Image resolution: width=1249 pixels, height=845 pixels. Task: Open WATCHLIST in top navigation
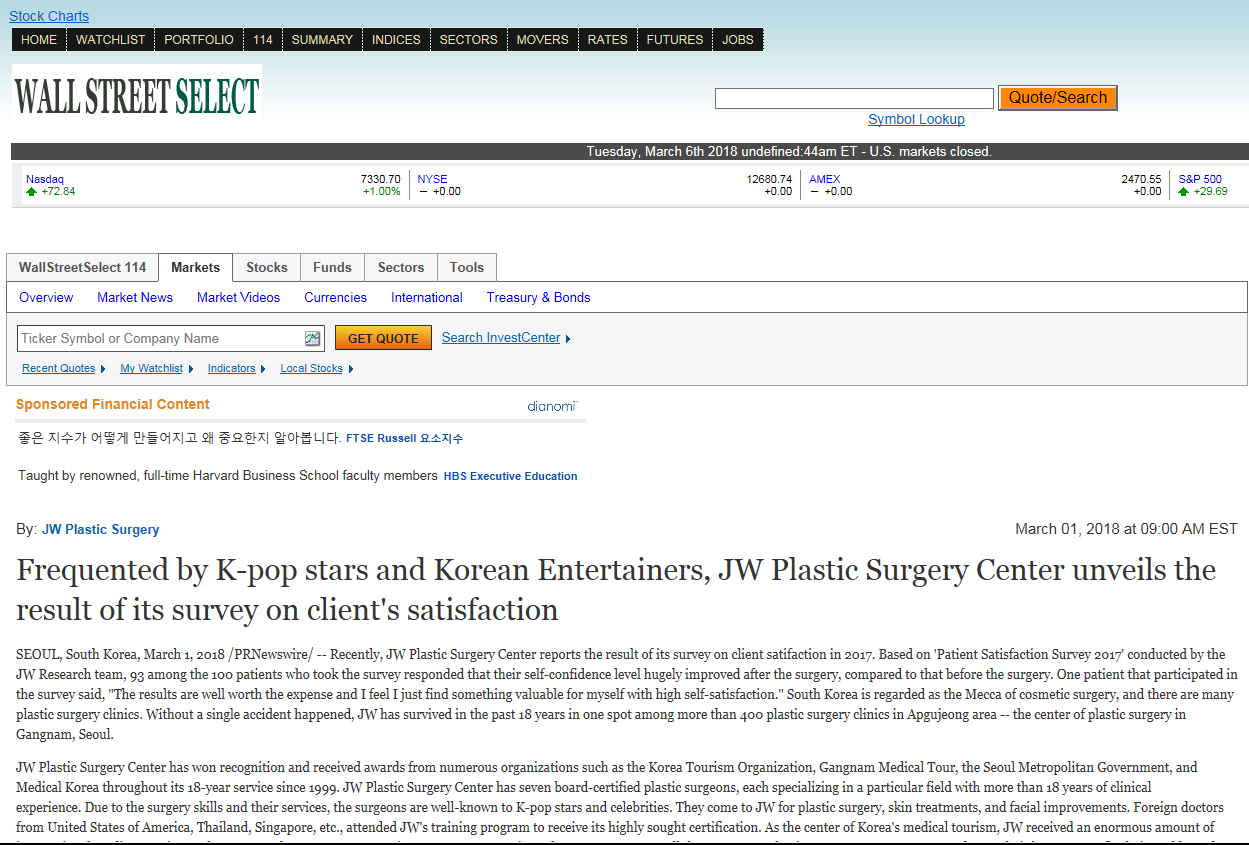pos(111,40)
